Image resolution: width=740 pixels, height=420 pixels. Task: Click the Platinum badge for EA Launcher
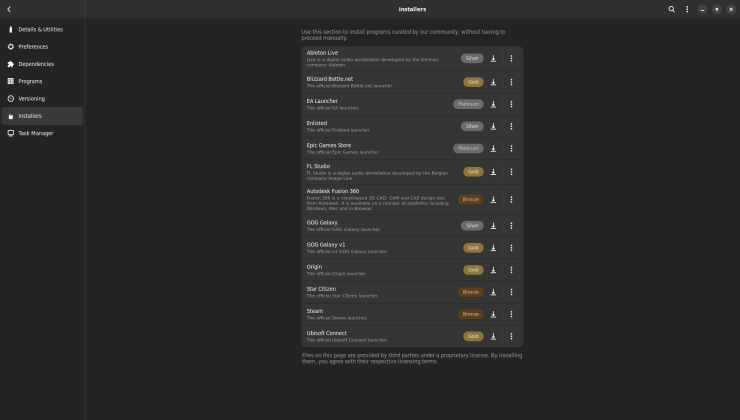tap(468, 104)
